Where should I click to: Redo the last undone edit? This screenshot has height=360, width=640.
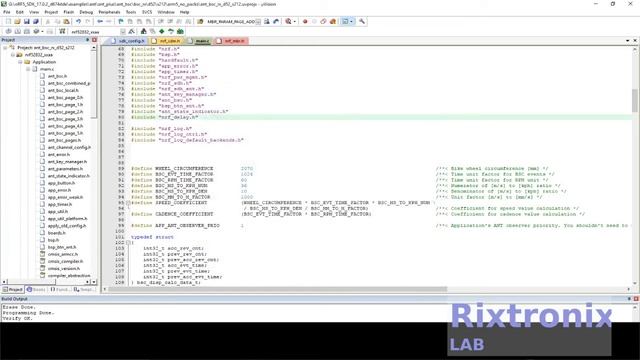87,21
